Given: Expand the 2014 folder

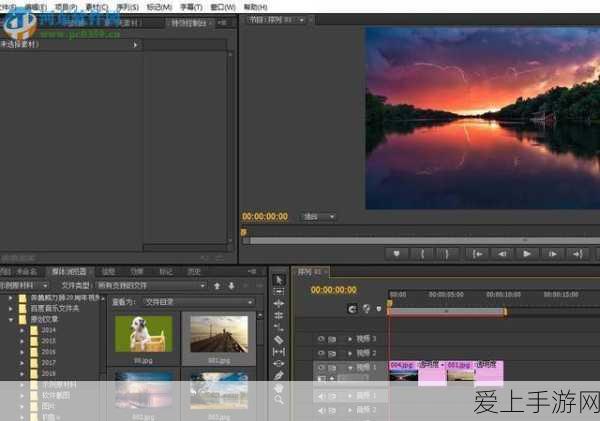Looking at the screenshot, I should pyautogui.click(x=22, y=330).
